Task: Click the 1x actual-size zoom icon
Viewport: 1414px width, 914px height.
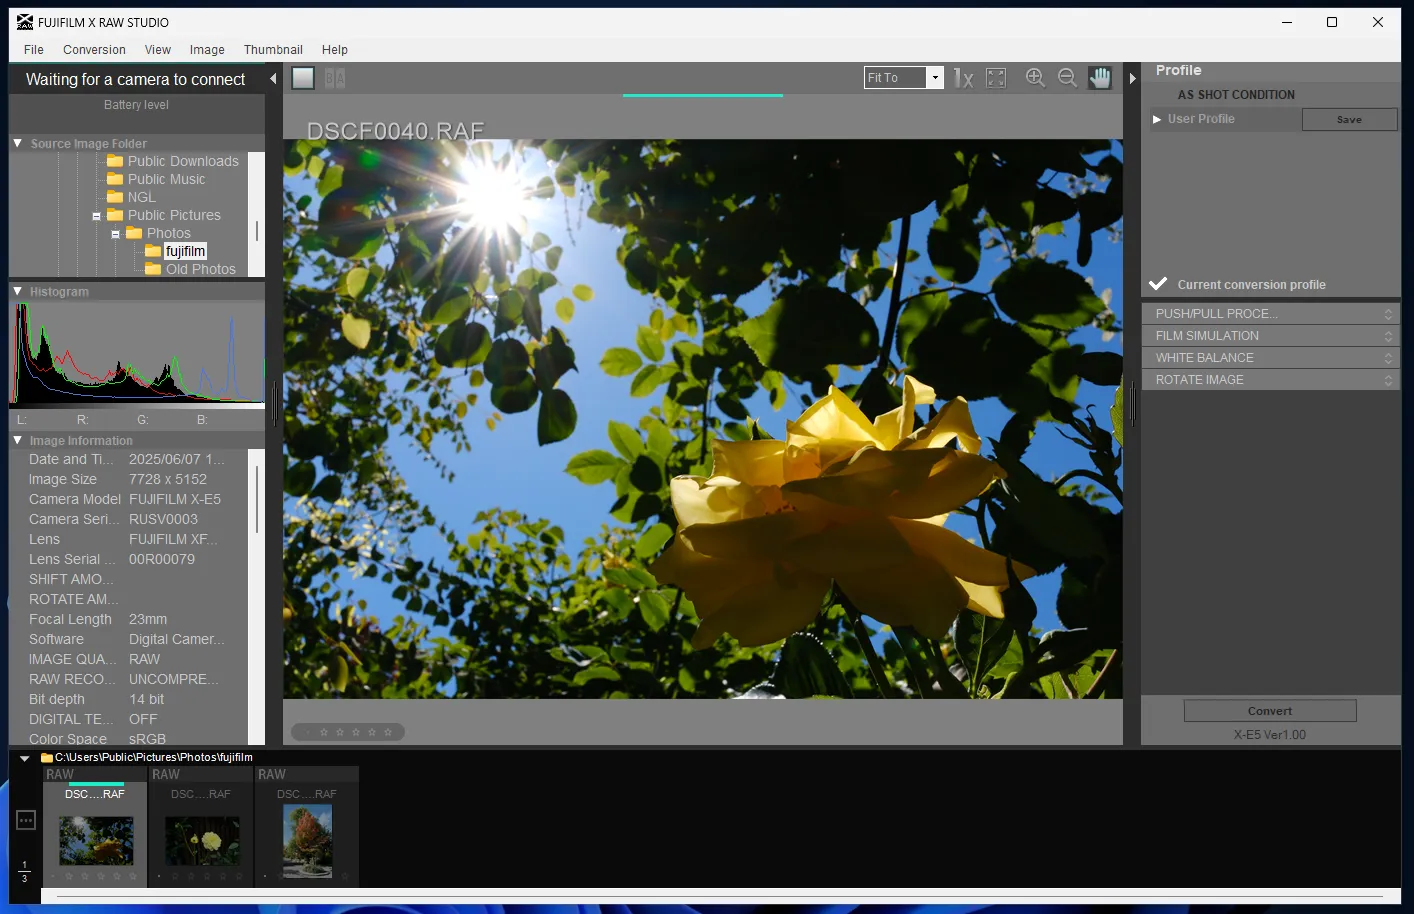Action: [x=962, y=77]
